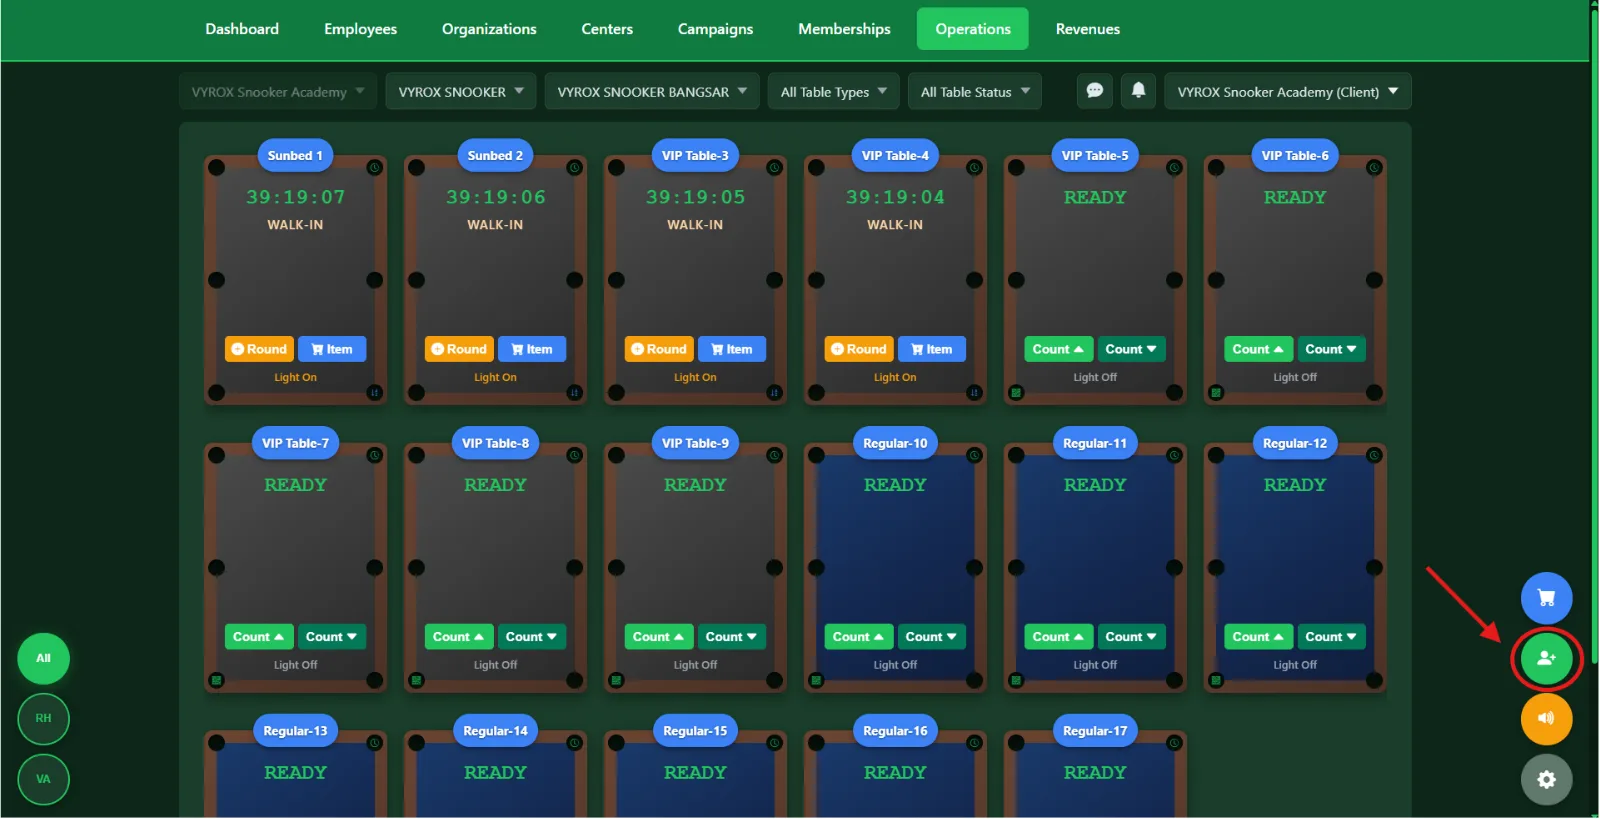Viewport: 1600px width, 819px height.
Task: Open the Employees tab
Action: [360, 29]
